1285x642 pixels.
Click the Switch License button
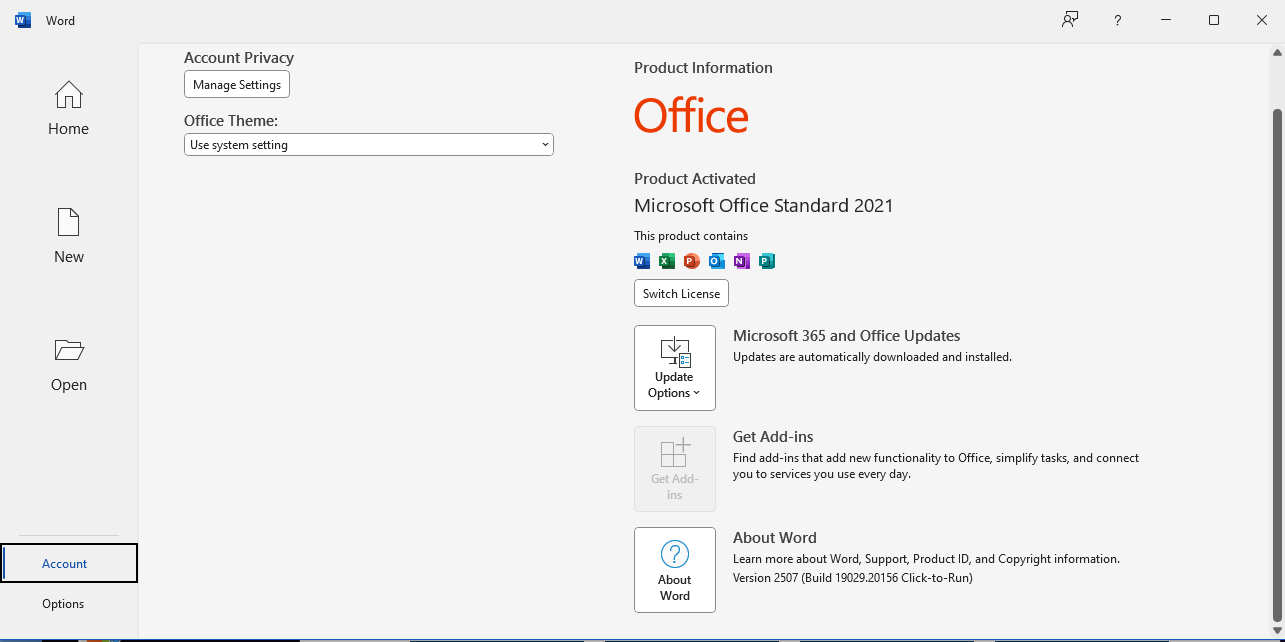(681, 293)
